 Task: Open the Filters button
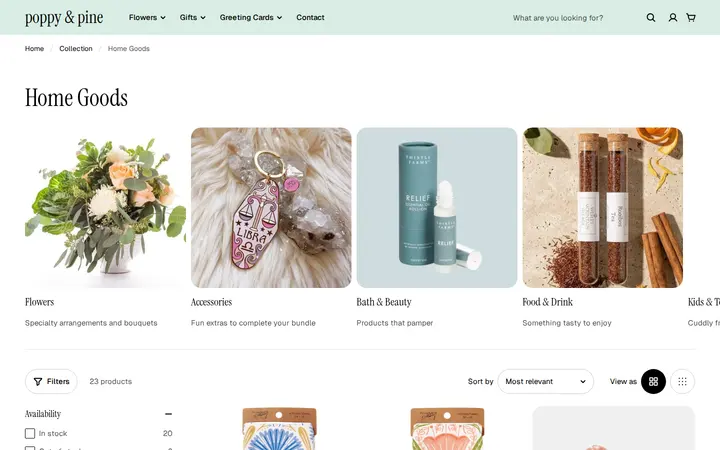[x=51, y=382]
